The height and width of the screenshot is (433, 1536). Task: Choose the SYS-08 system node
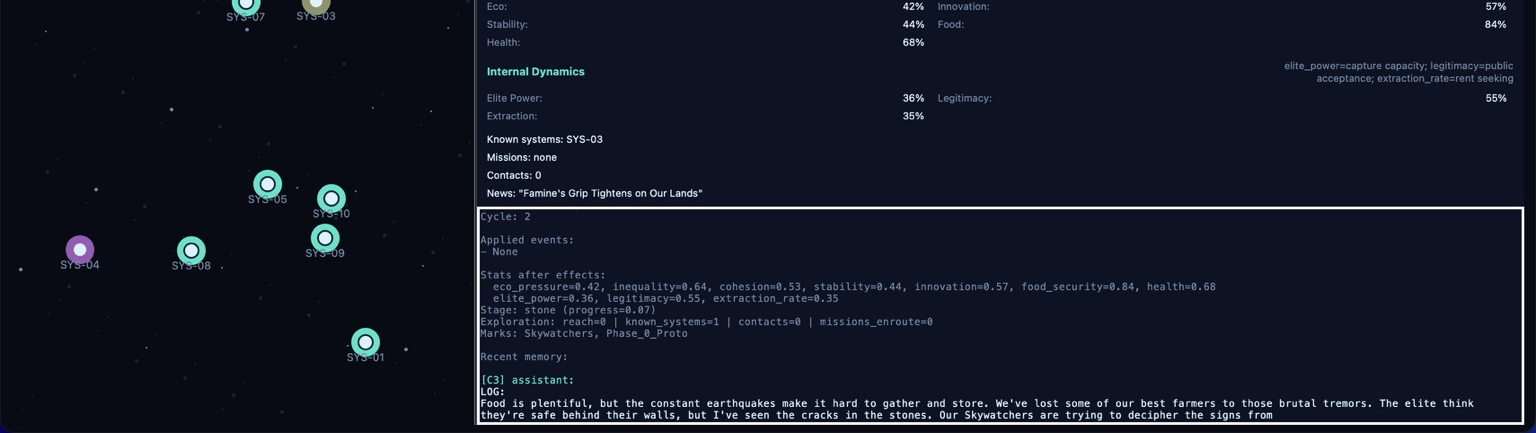(x=191, y=250)
